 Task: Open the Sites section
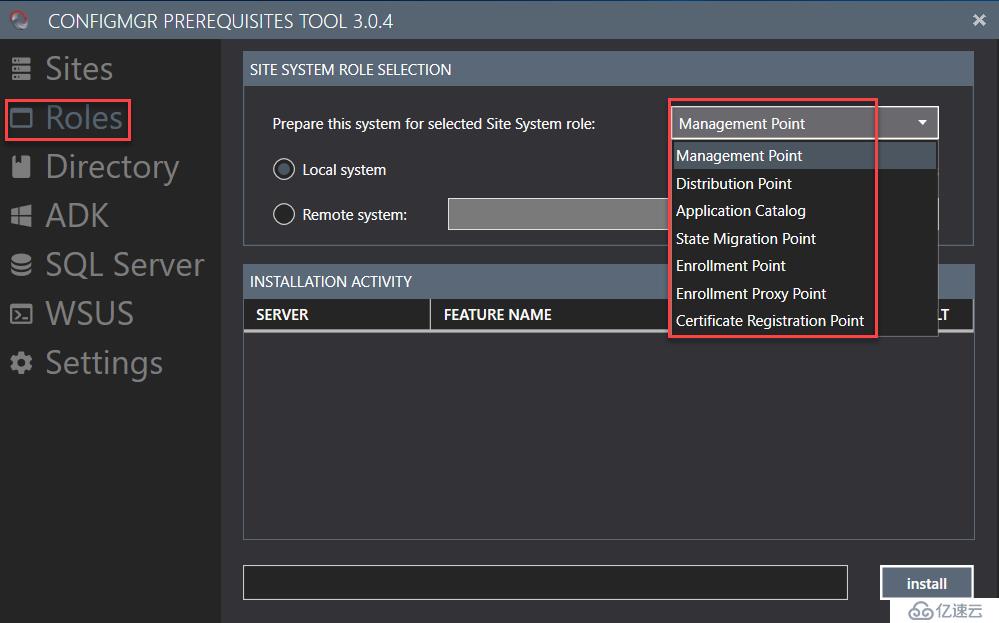pos(79,69)
